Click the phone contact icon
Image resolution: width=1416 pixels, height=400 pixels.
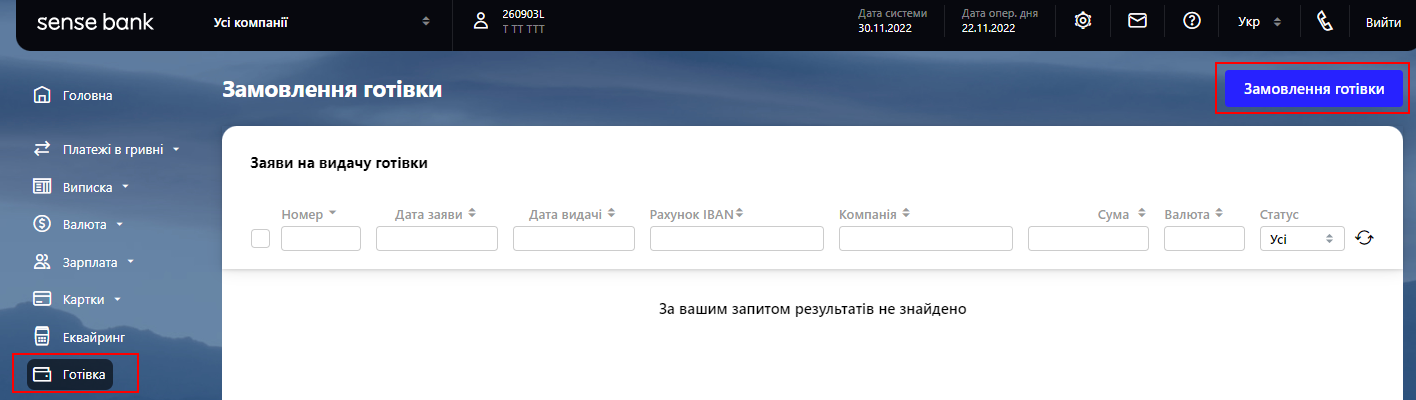click(1325, 21)
